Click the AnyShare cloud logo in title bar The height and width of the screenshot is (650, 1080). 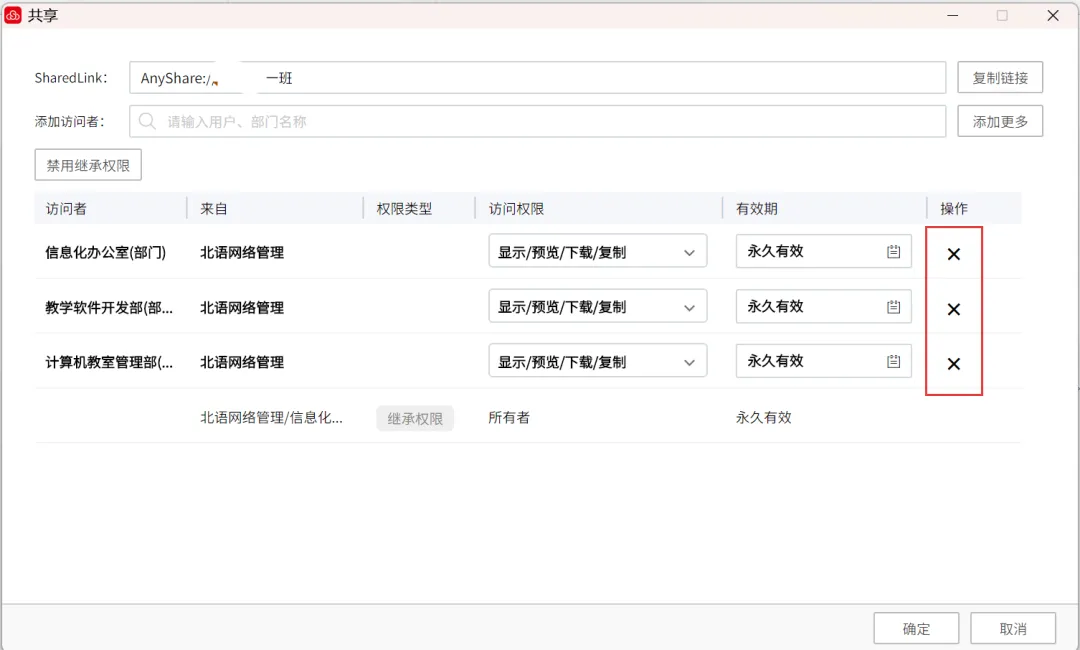tap(13, 14)
